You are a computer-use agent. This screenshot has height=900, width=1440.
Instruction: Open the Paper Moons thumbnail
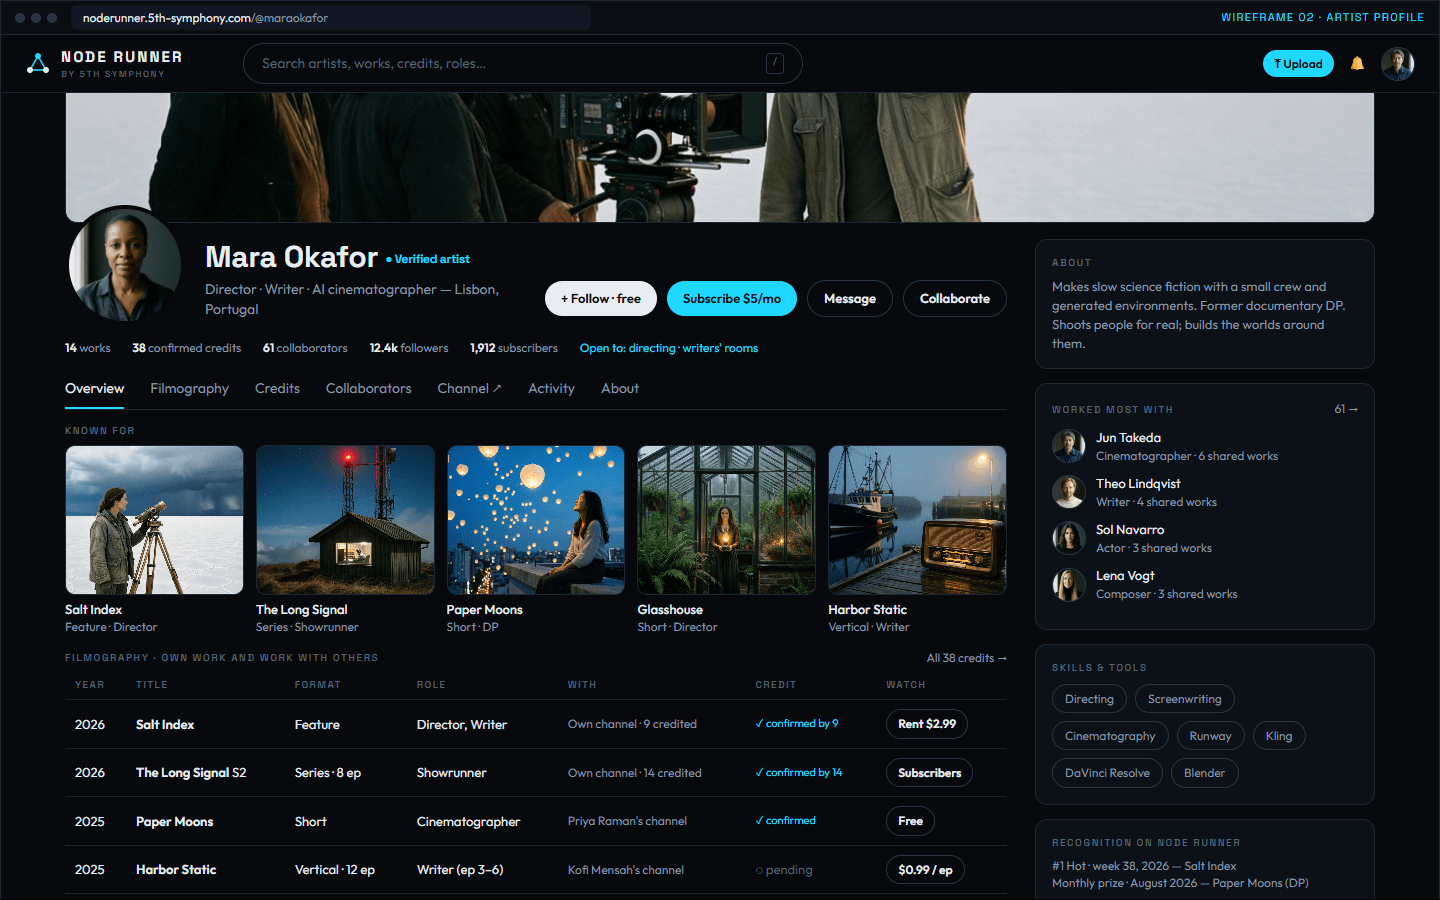[x=536, y=520]
